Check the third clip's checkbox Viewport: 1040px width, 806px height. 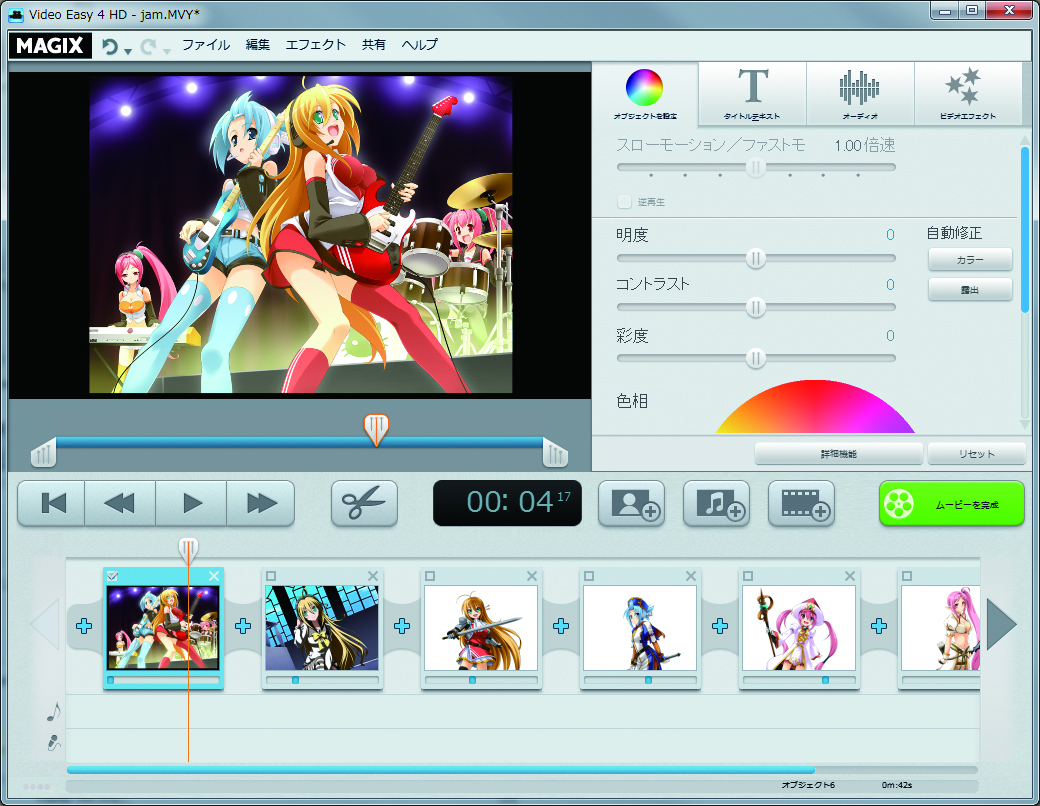[x=430, y=576]
